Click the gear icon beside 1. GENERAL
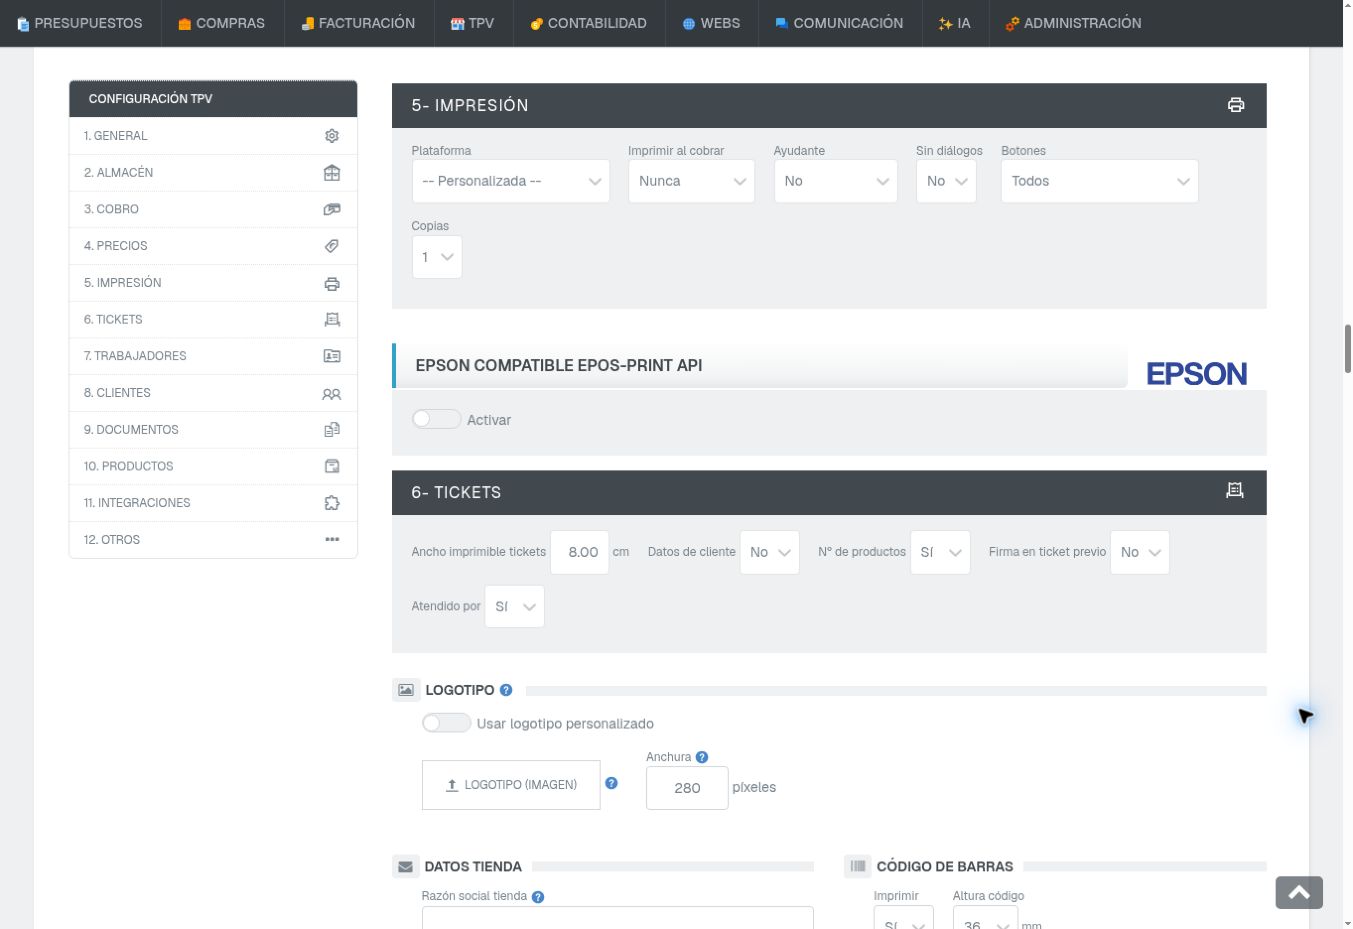Screen dimensions: 1353x929 click(332, 136)
